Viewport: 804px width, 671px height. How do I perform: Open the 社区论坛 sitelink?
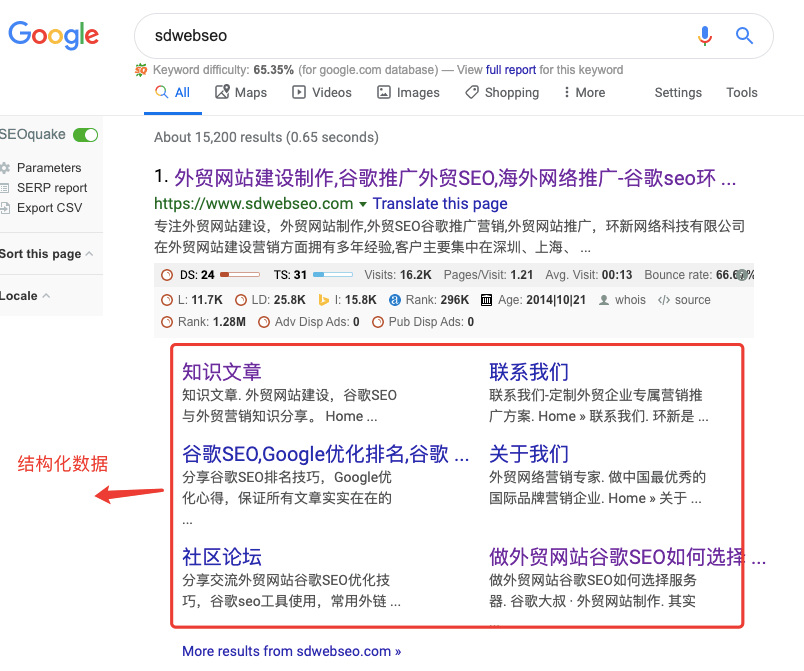[x=222, y=557]
